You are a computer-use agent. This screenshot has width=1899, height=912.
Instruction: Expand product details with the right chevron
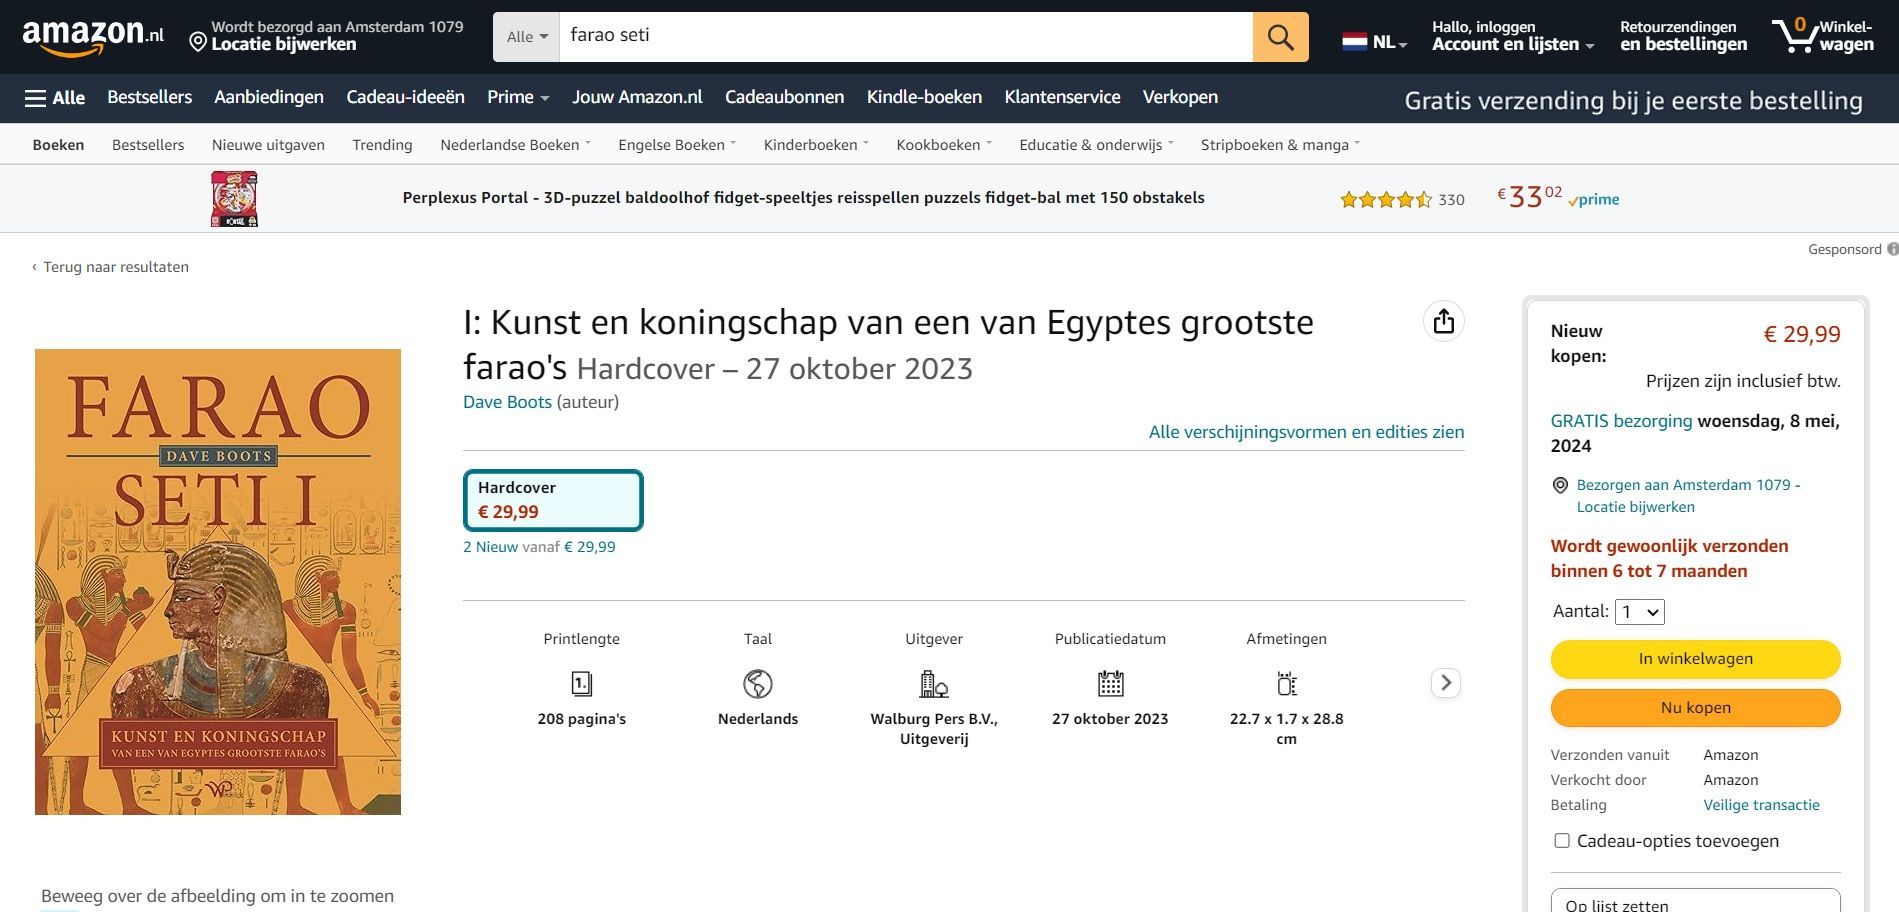[1445, 683]
